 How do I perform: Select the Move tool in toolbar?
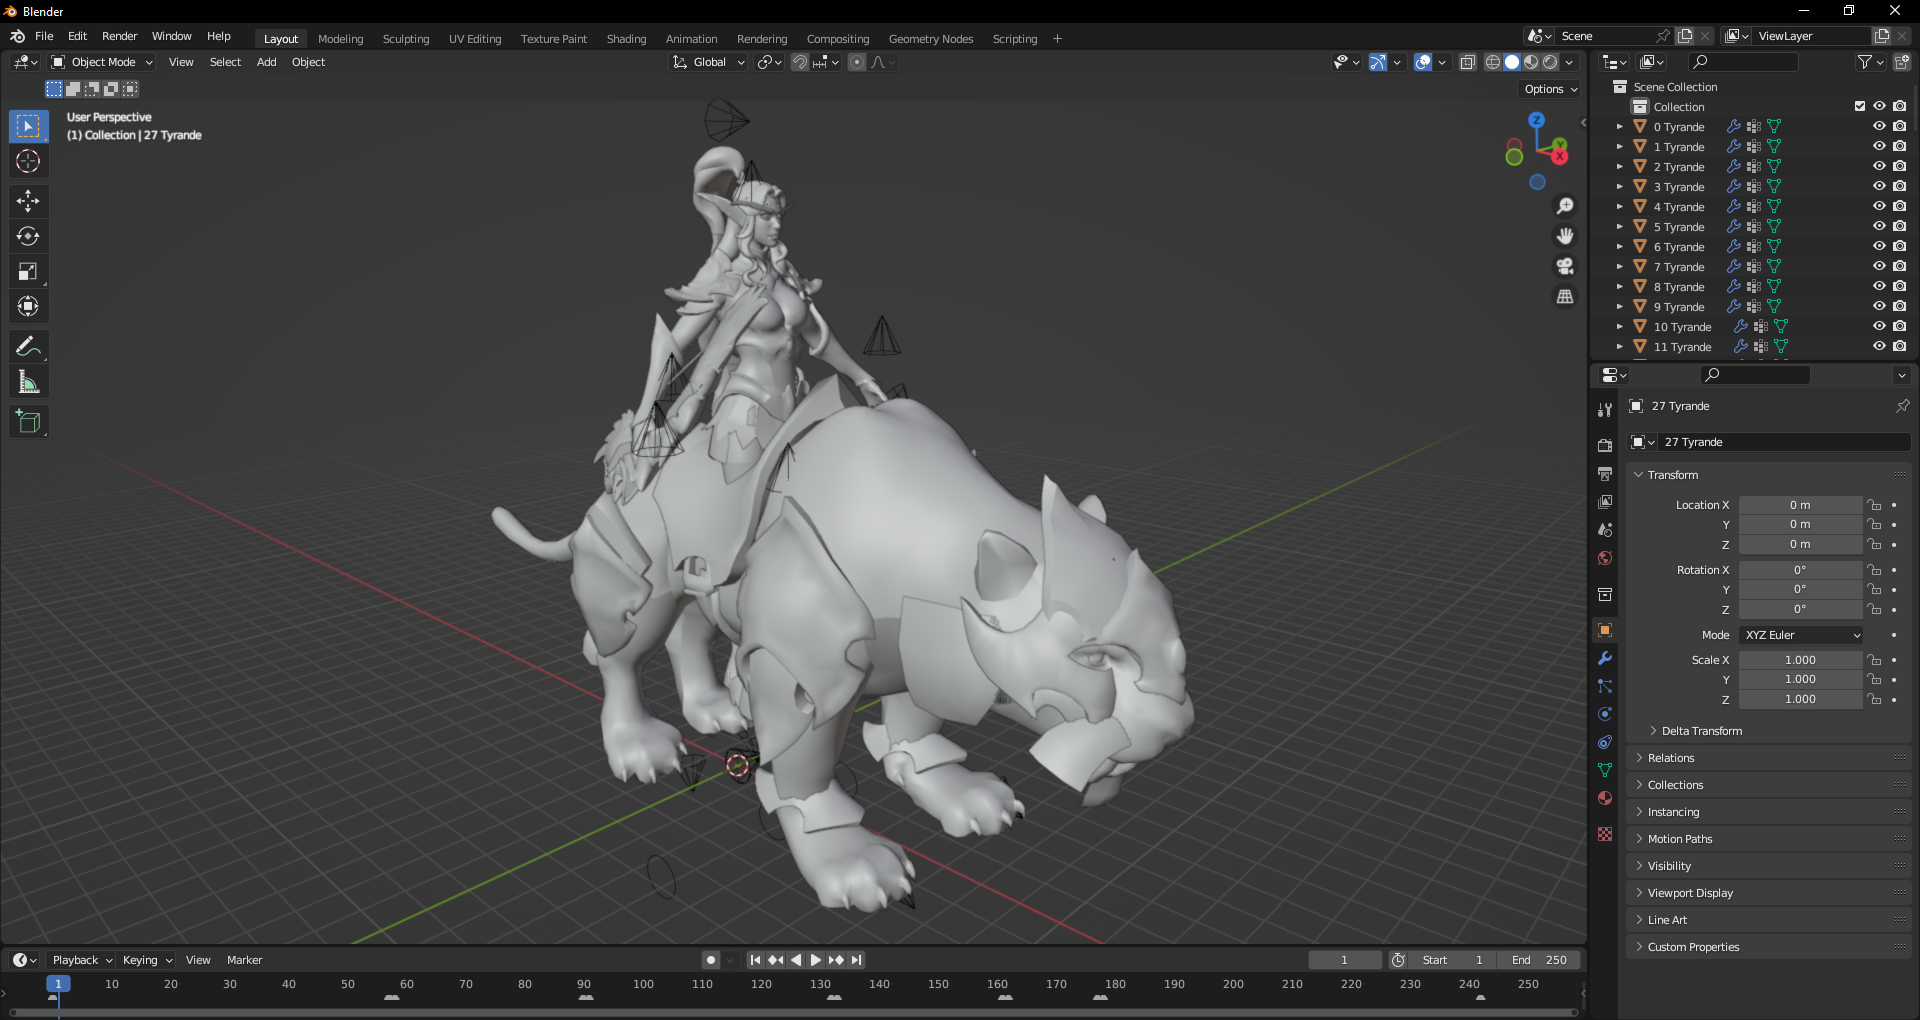28,201
